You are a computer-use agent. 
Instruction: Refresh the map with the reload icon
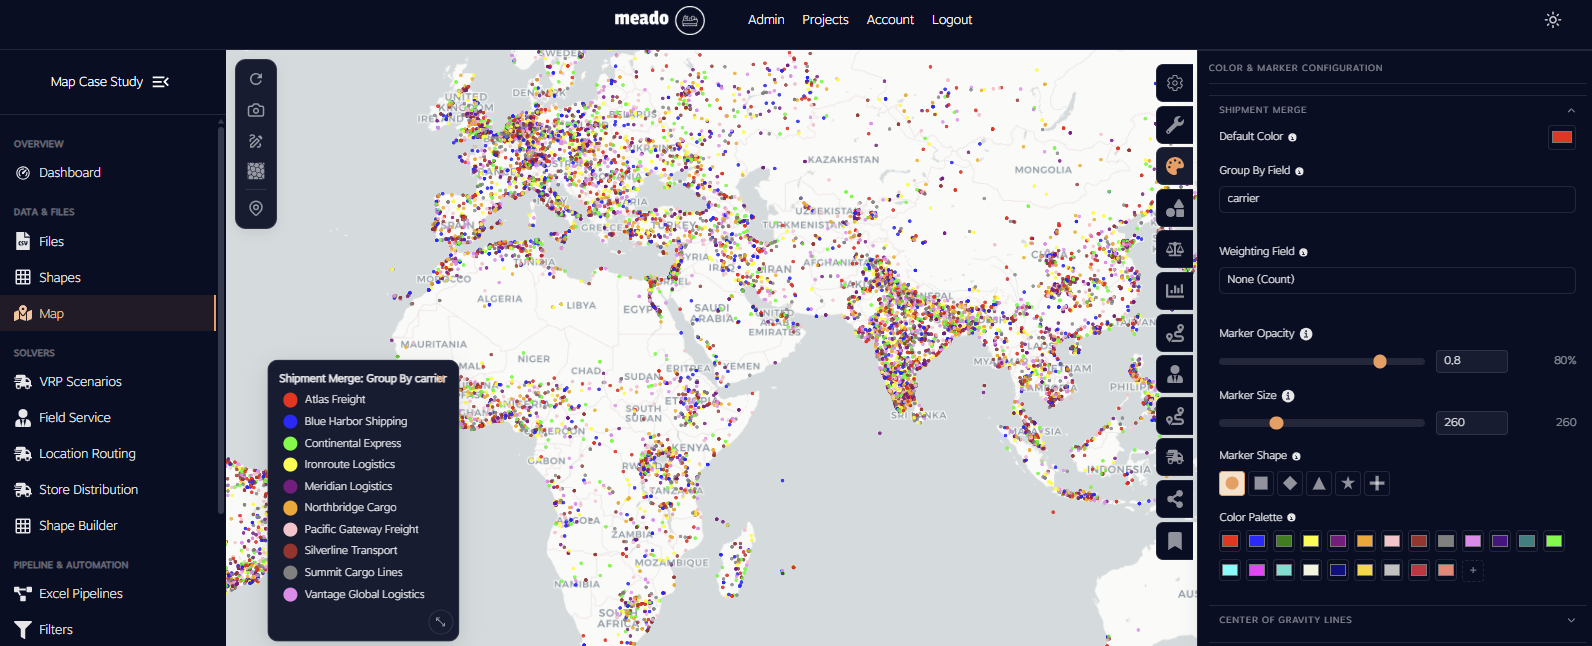256,79
